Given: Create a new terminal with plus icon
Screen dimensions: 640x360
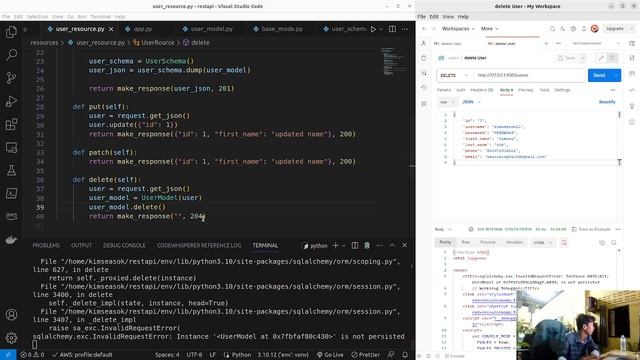Looking at the screenshot, I should (x=336, y=245).
